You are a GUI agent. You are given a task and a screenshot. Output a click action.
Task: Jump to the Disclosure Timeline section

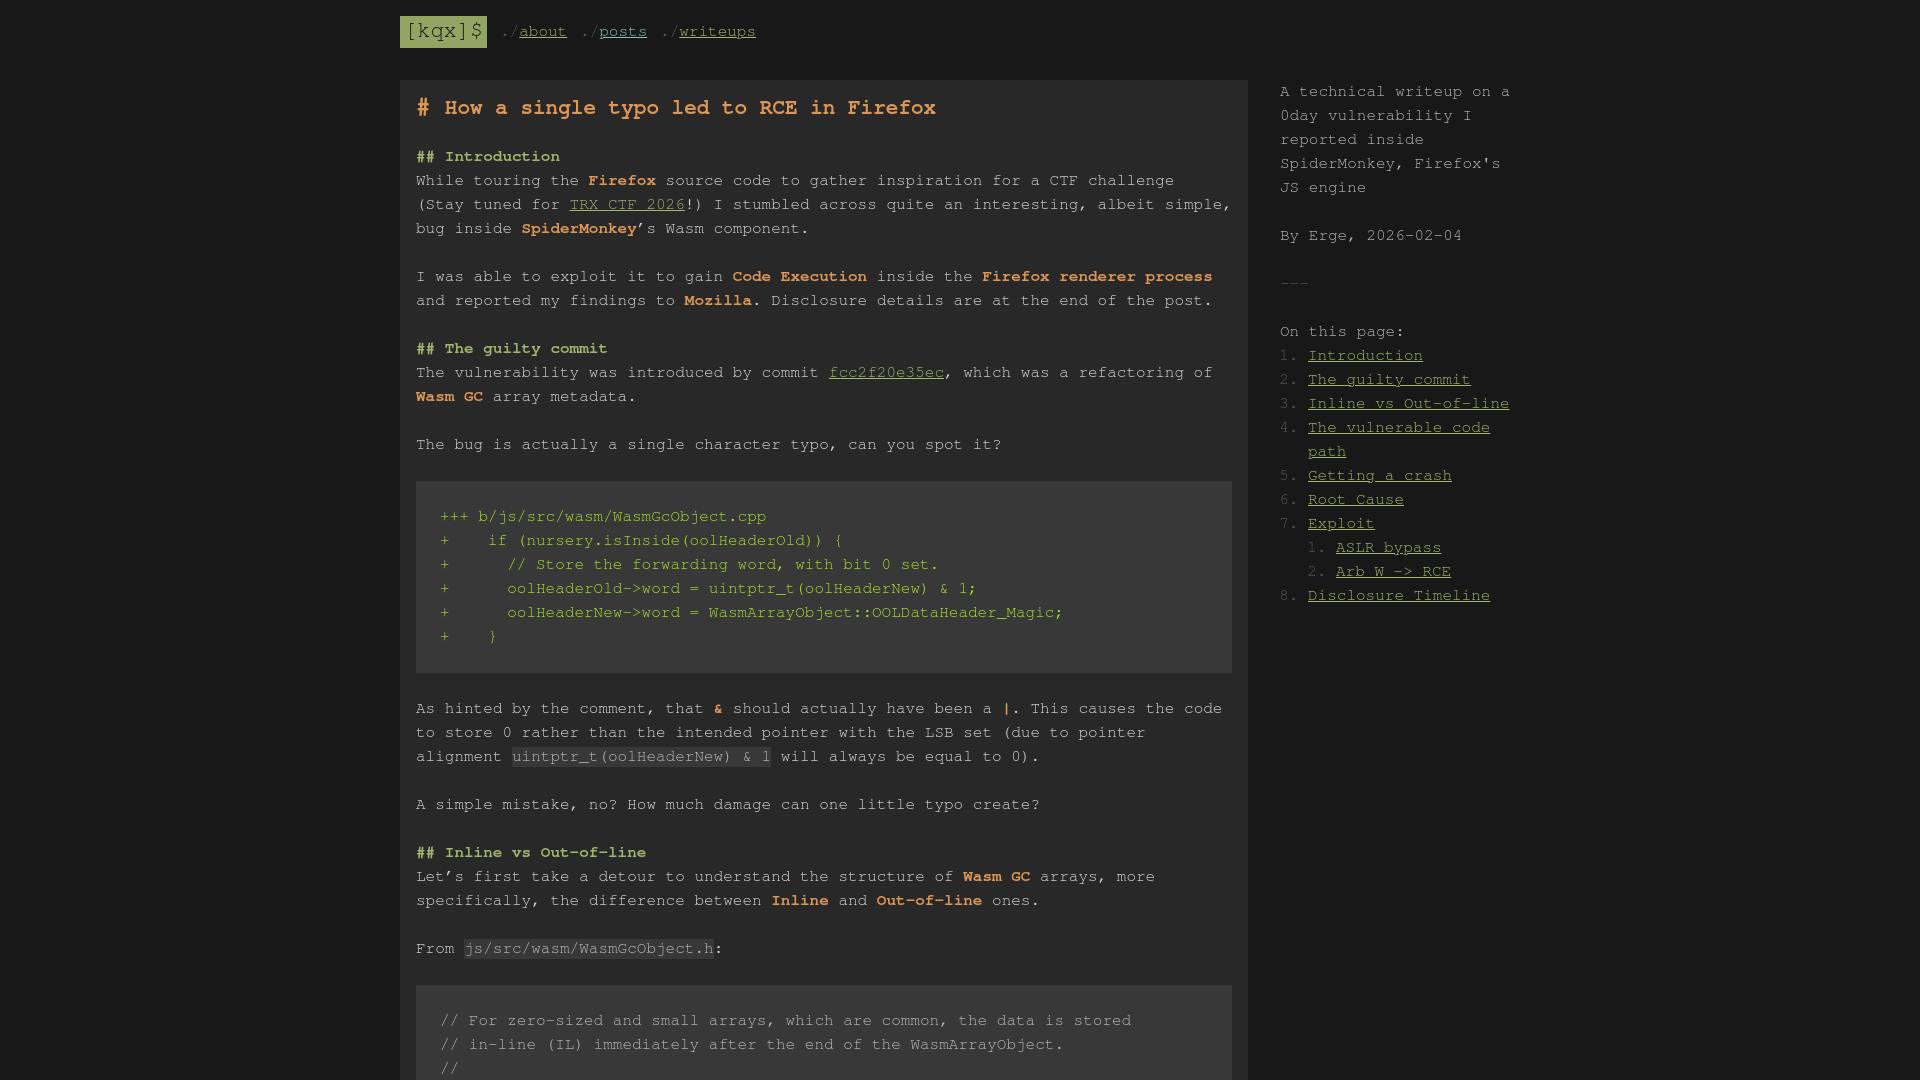1398,595
